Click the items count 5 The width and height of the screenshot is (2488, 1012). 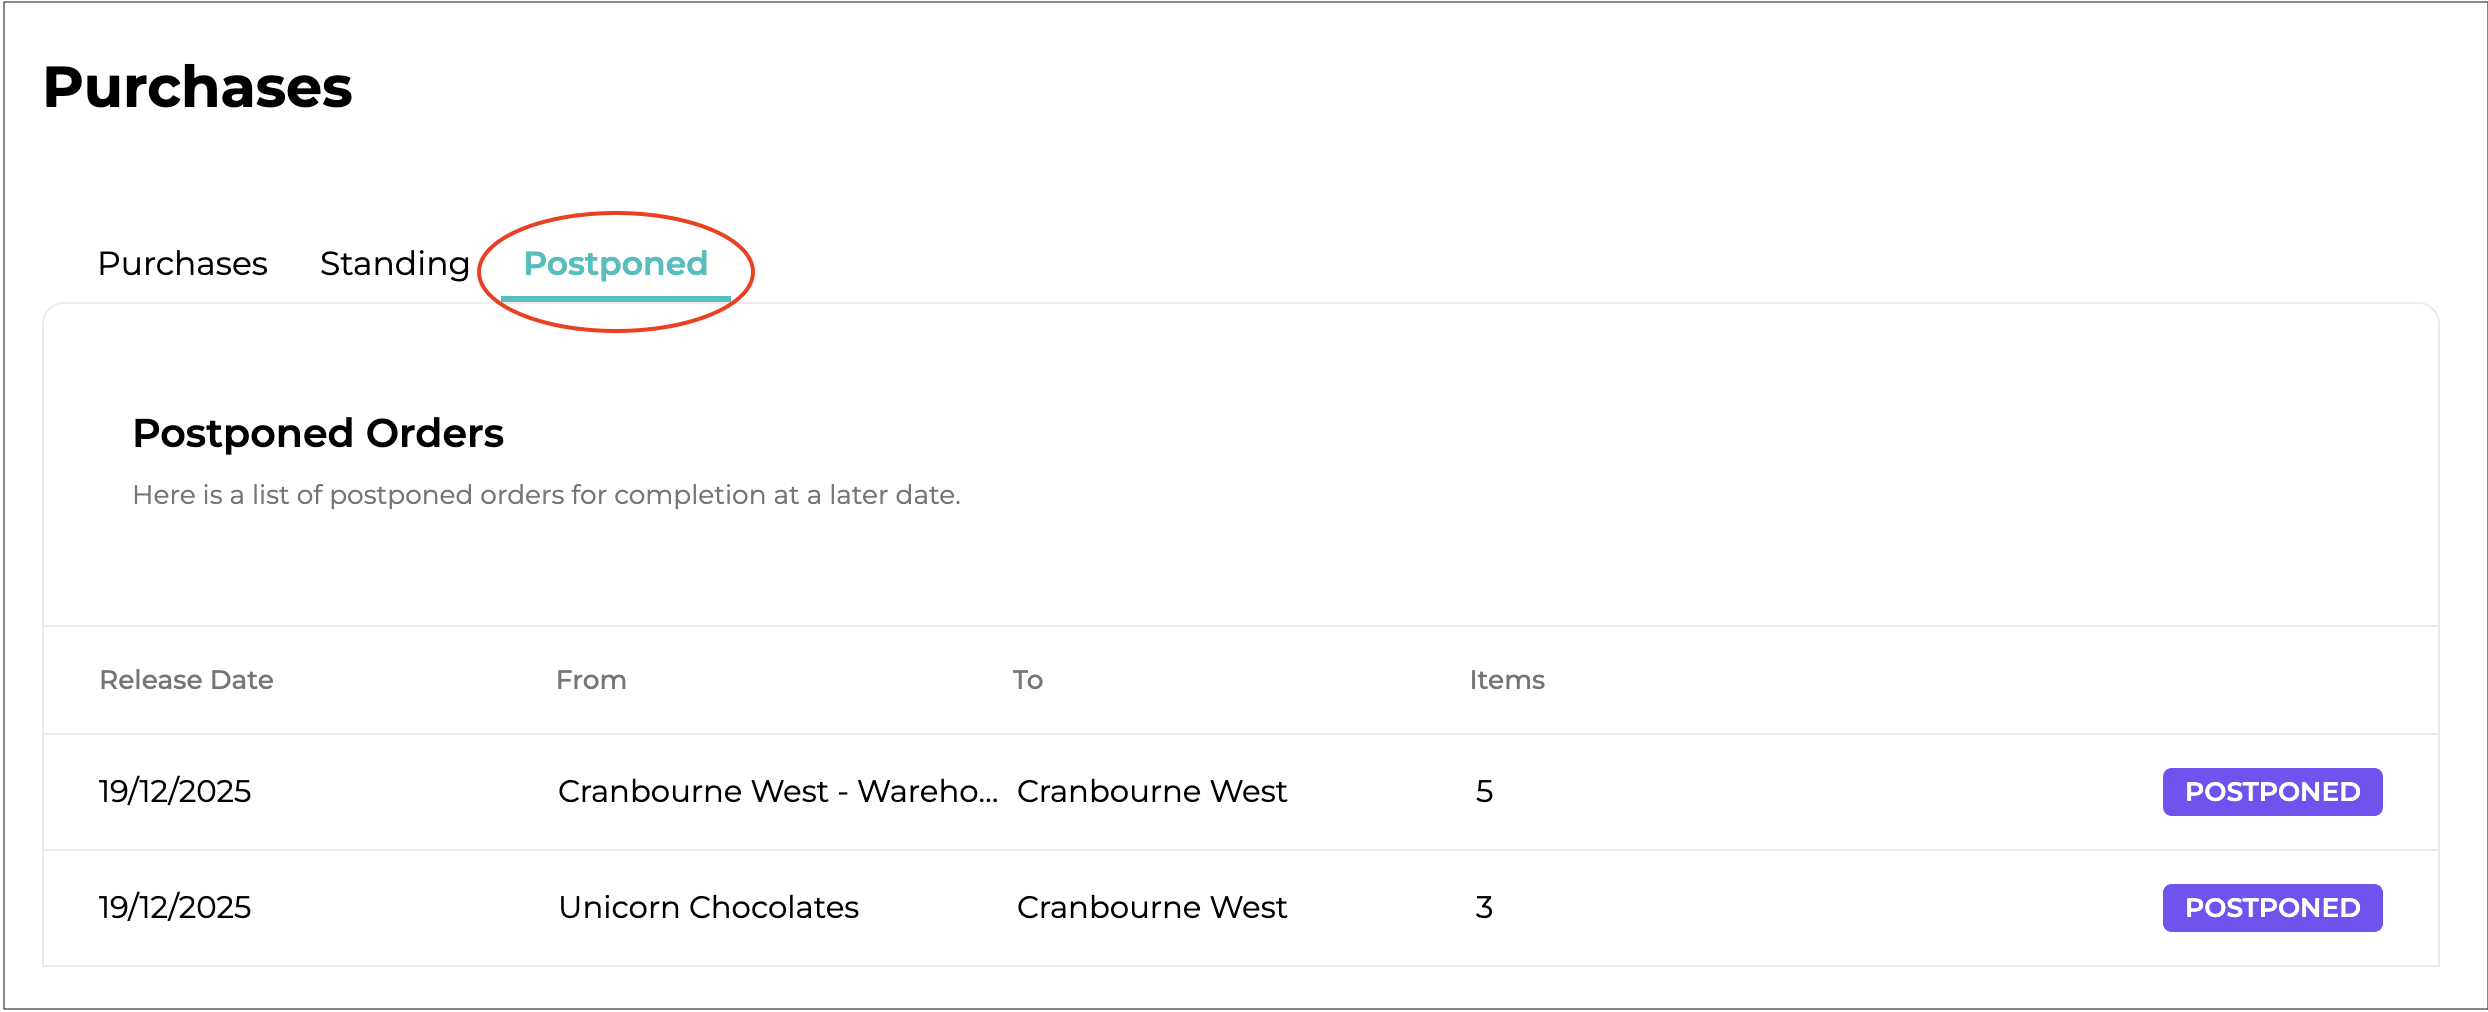[1484, 792]
